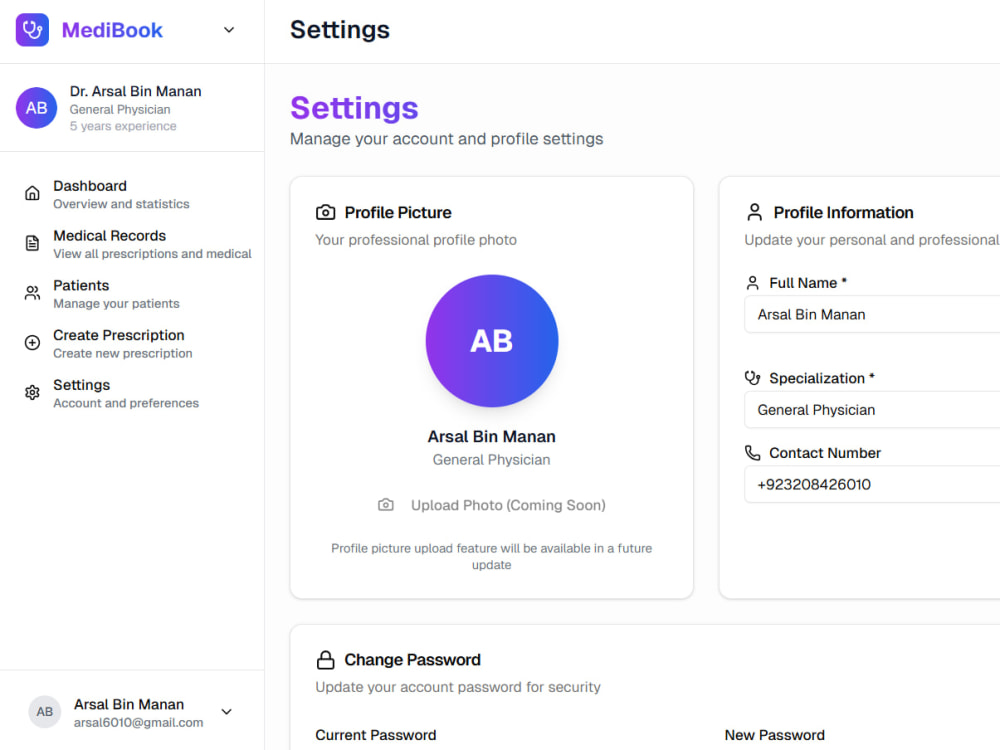Screen dimensions: 1000x750
Task: Go to Dashboard menu item
Action: tap(132, 194)
